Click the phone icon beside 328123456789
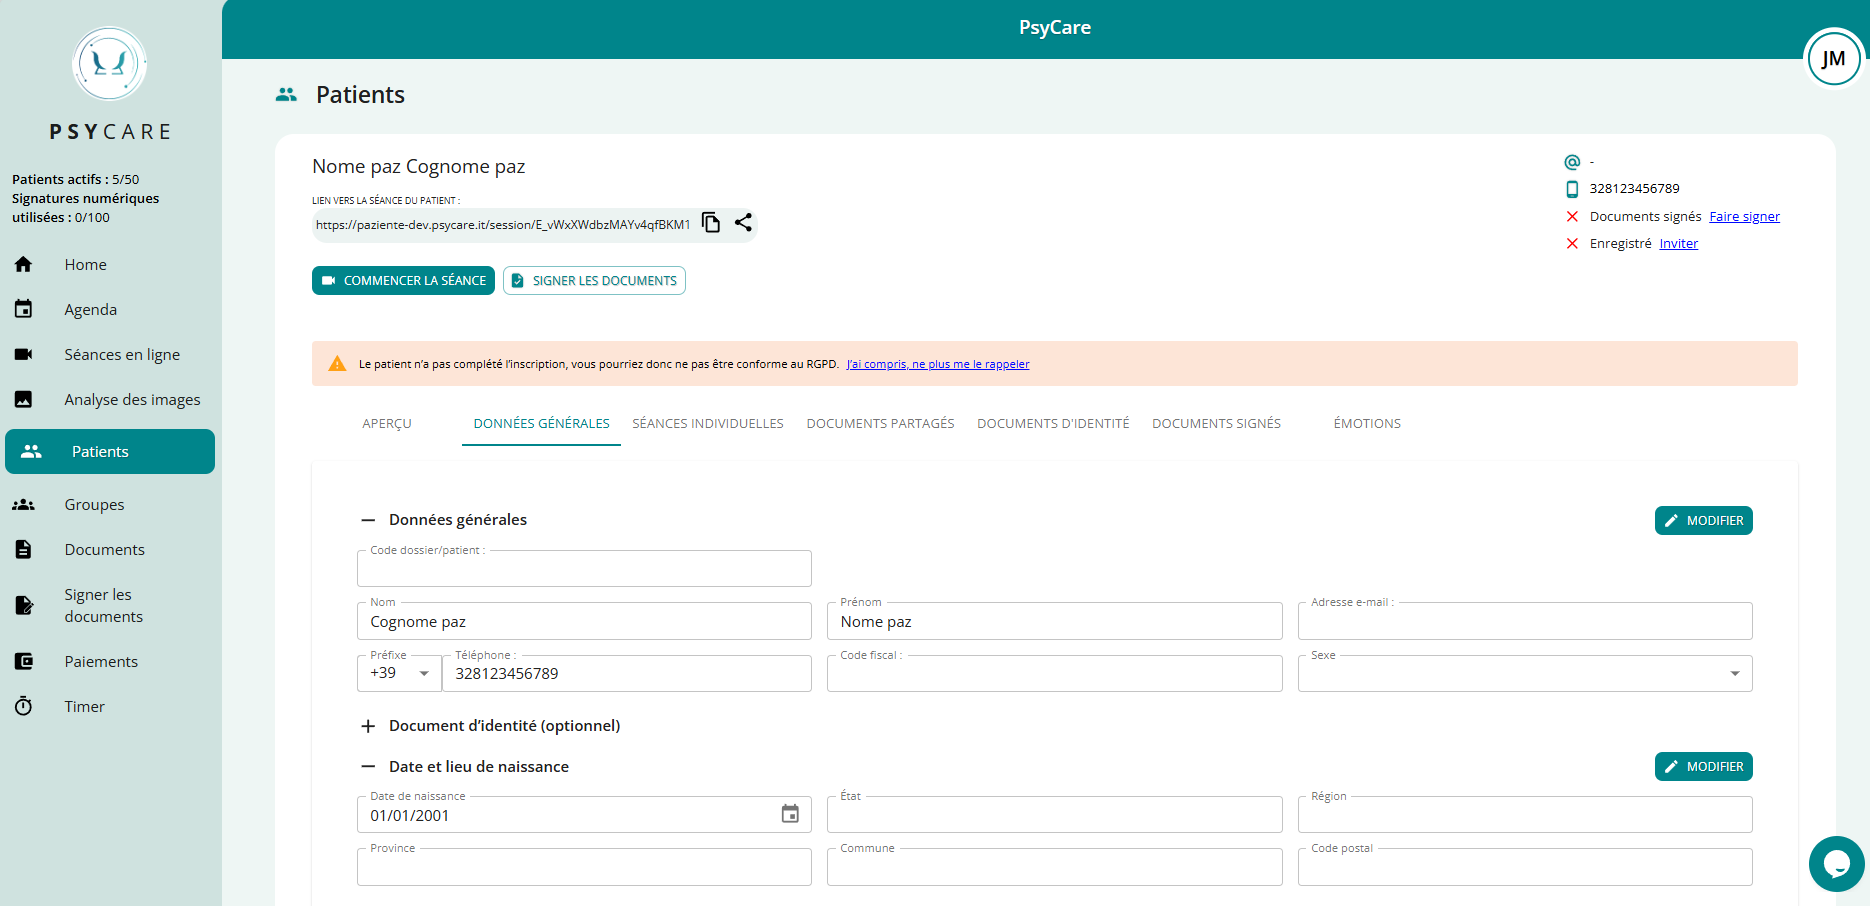 click(x=1572, y=189)
